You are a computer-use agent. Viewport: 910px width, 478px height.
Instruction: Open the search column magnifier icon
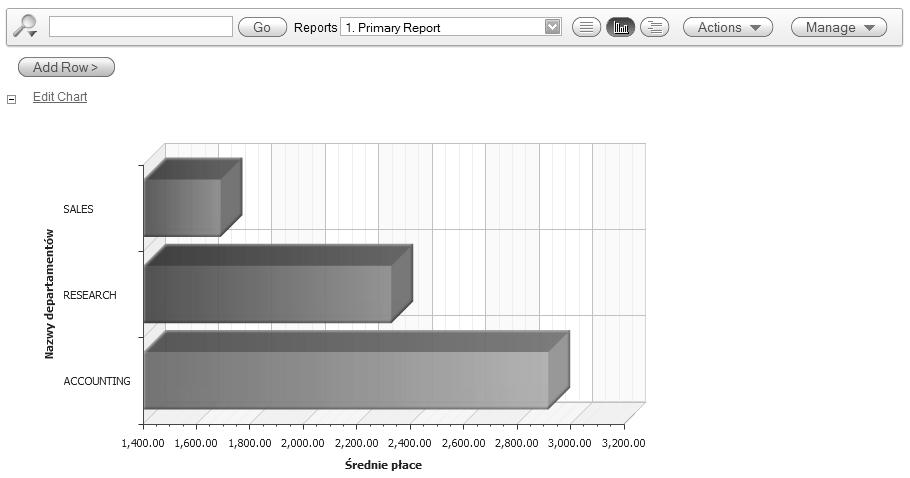(25, 27)
